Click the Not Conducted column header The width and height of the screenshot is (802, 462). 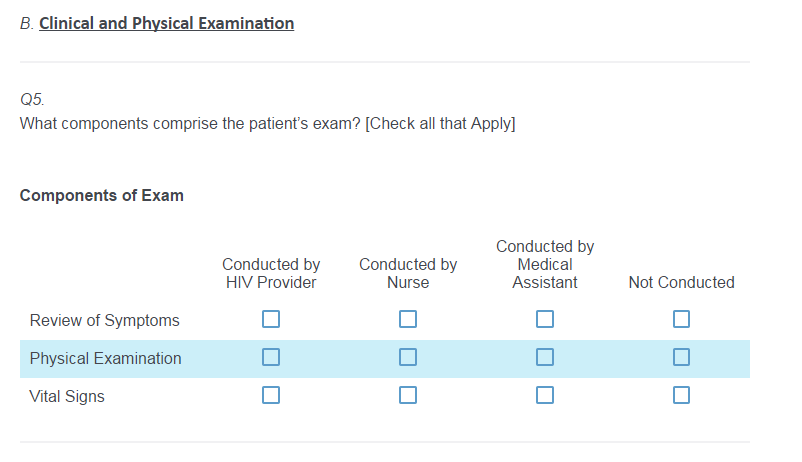681,282
